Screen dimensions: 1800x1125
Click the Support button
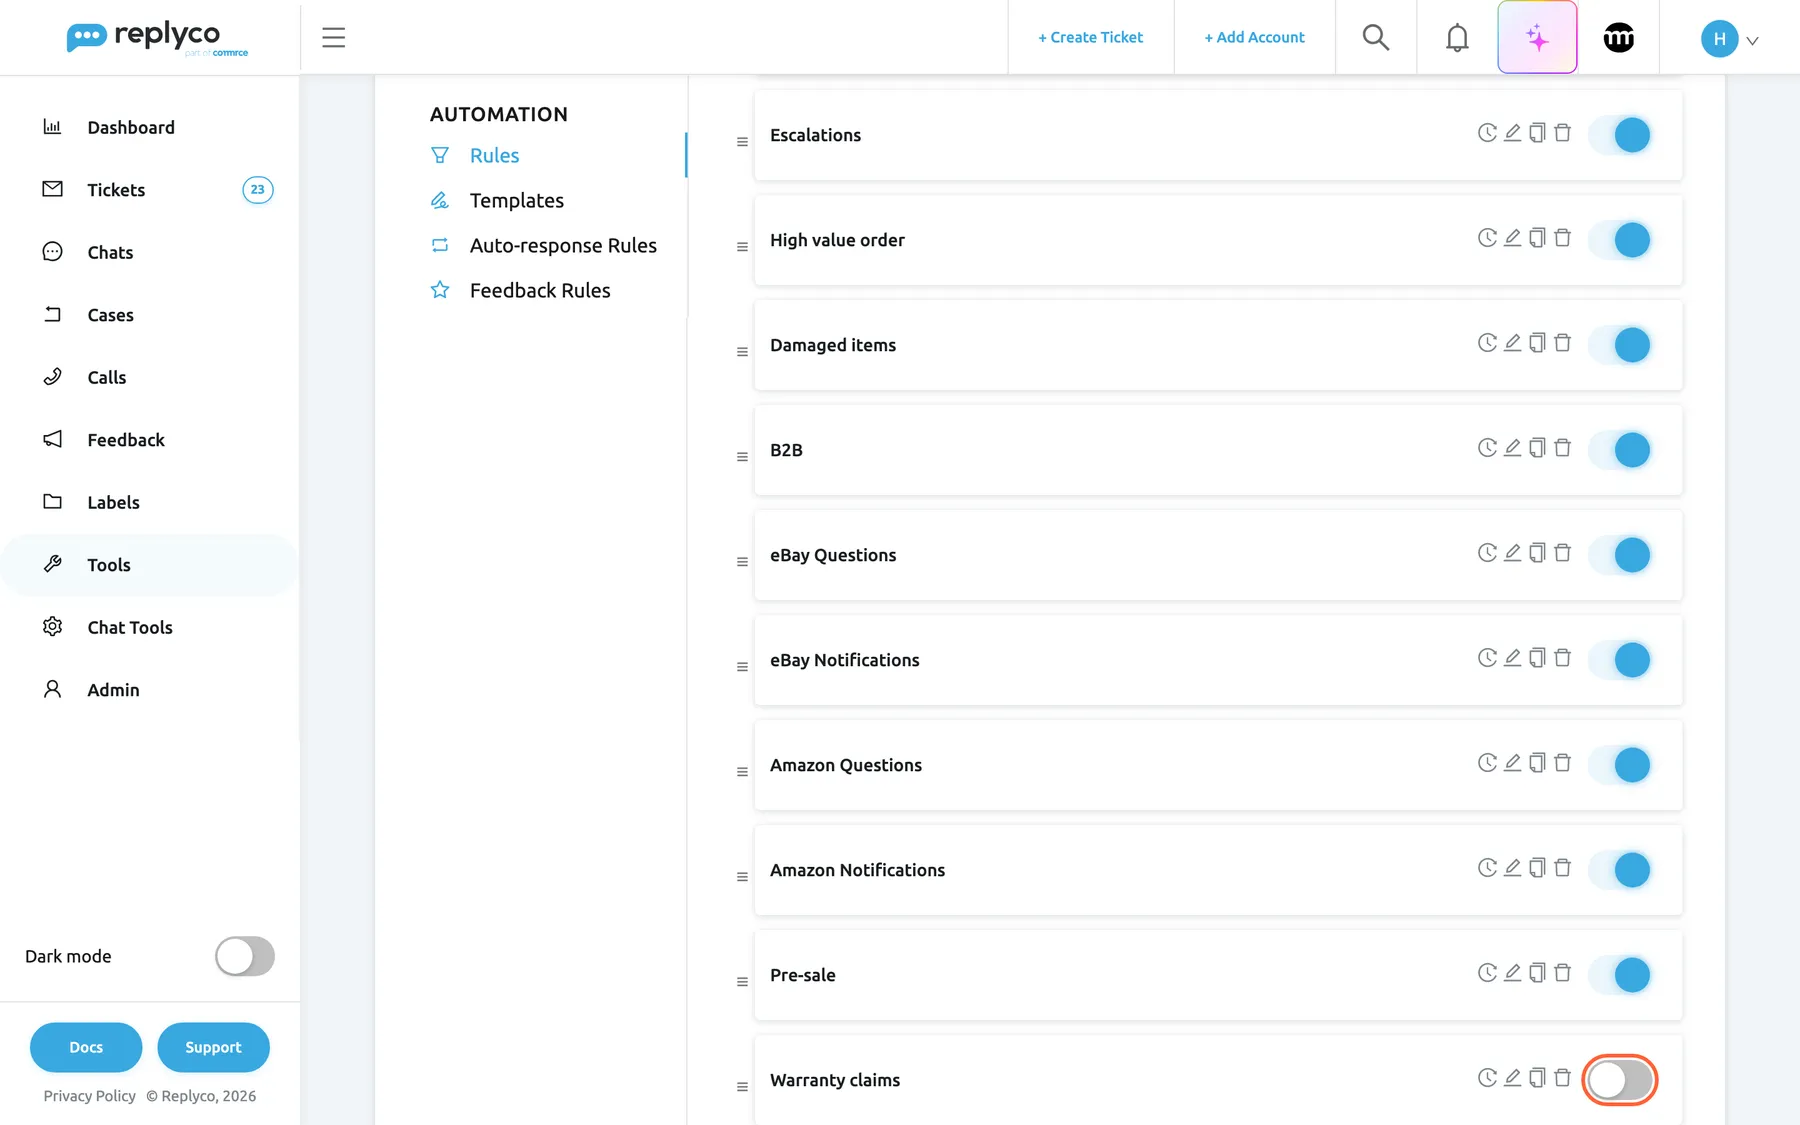click(213, 1047)
